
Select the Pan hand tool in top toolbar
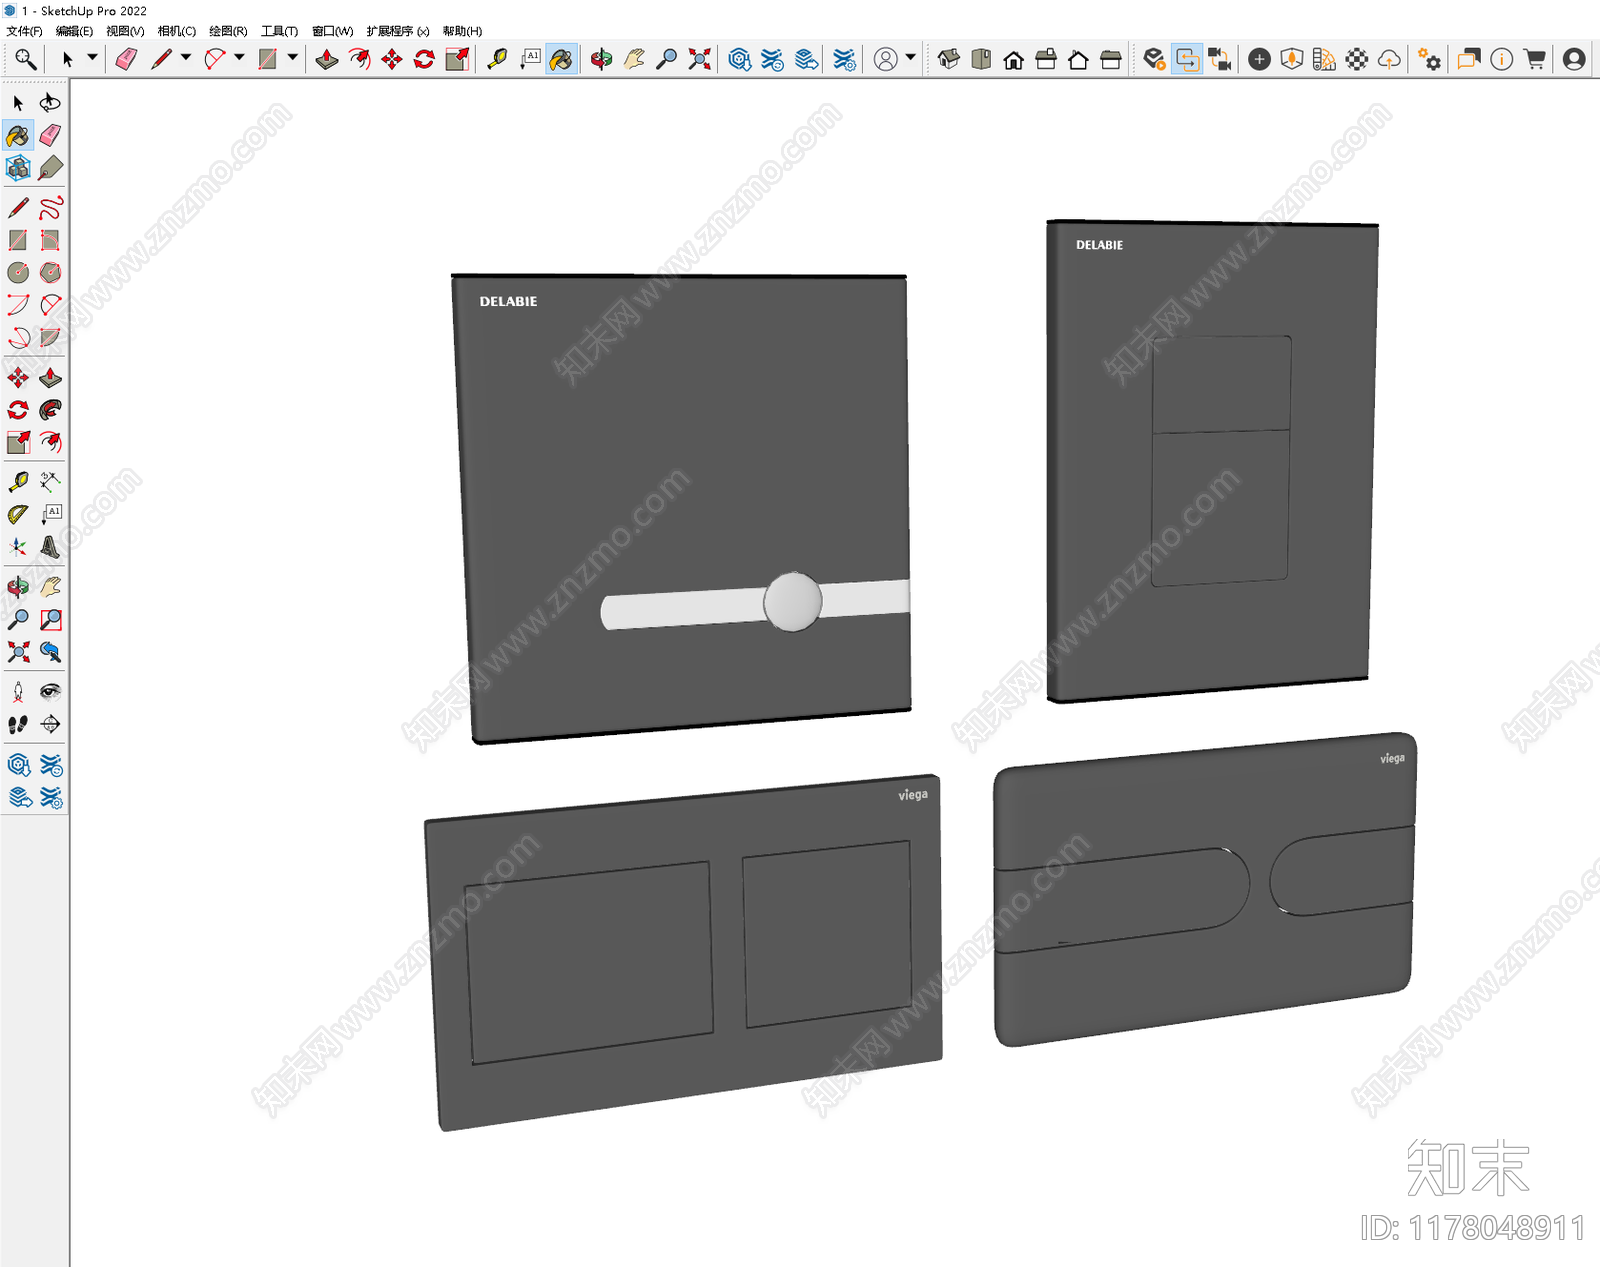(x=634, y=60)
